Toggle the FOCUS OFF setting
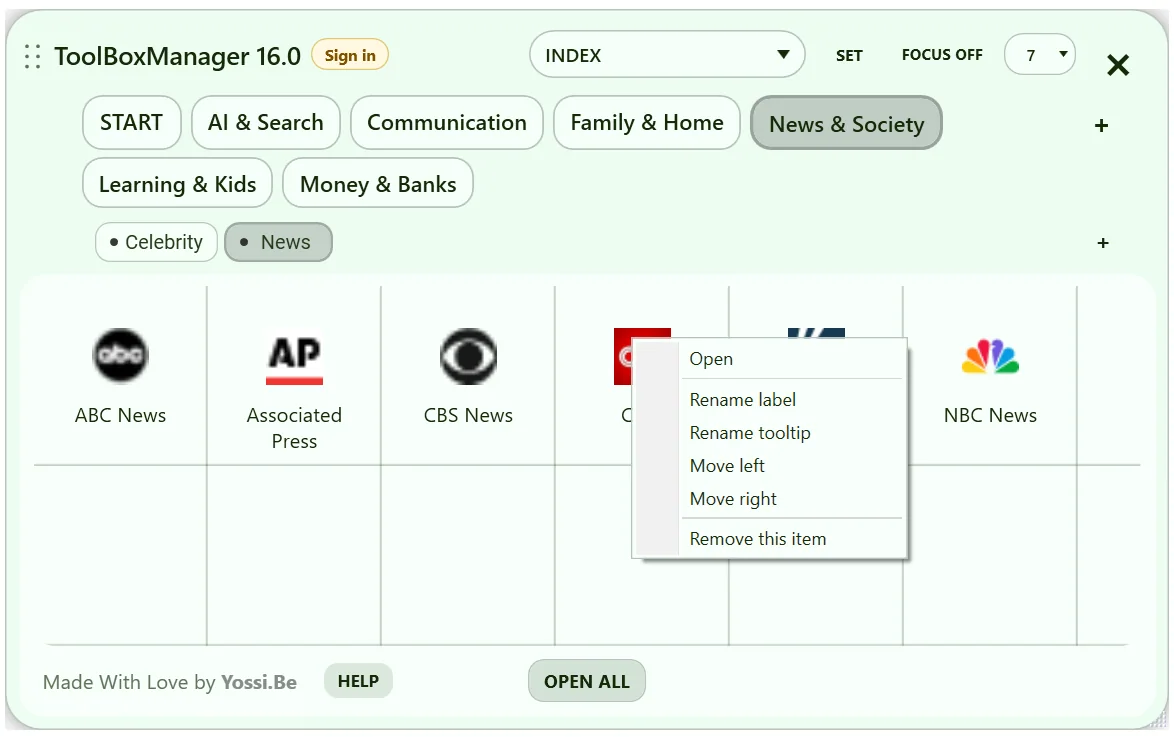The width and height of the screenshot is (1174, 738). [x=942, y=55]
